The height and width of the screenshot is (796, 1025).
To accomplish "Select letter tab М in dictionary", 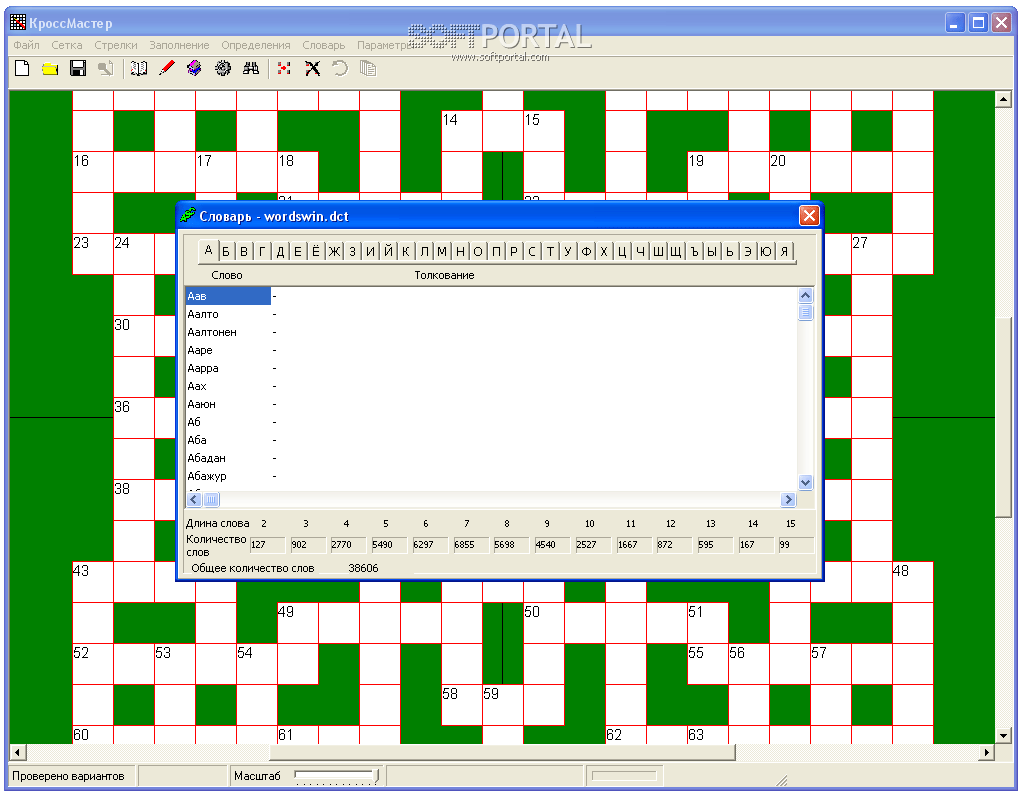I will (442, 252).
